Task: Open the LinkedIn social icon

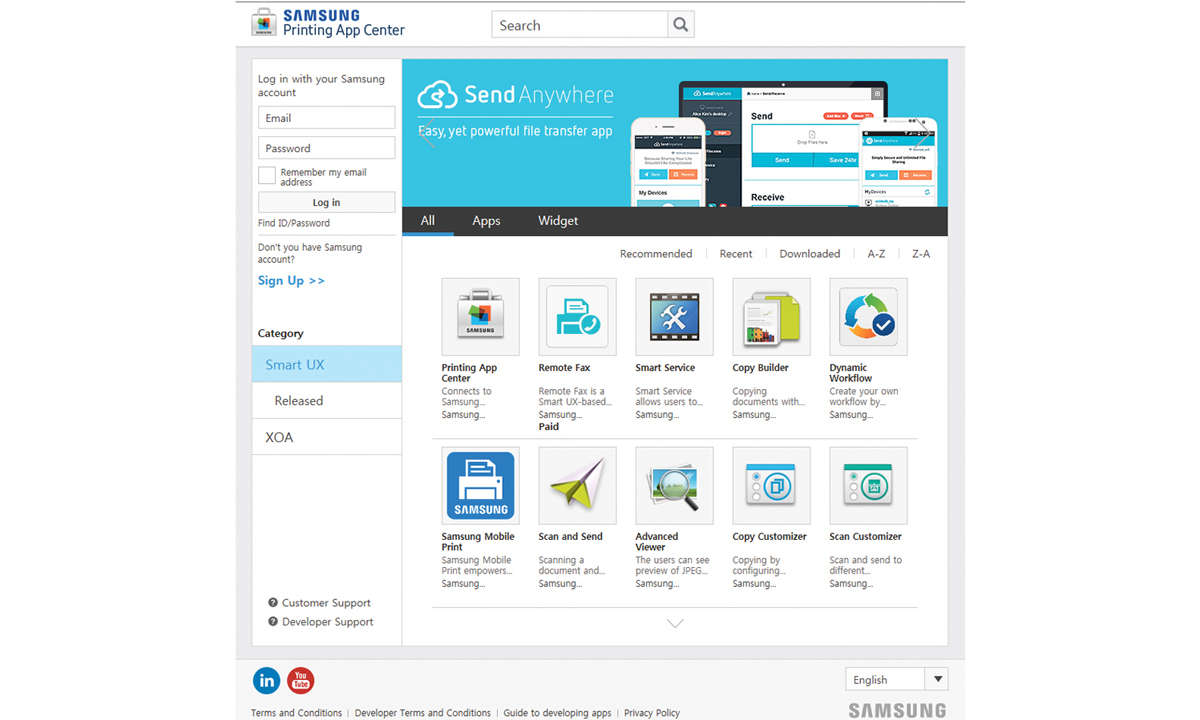Action: point(266,681)
